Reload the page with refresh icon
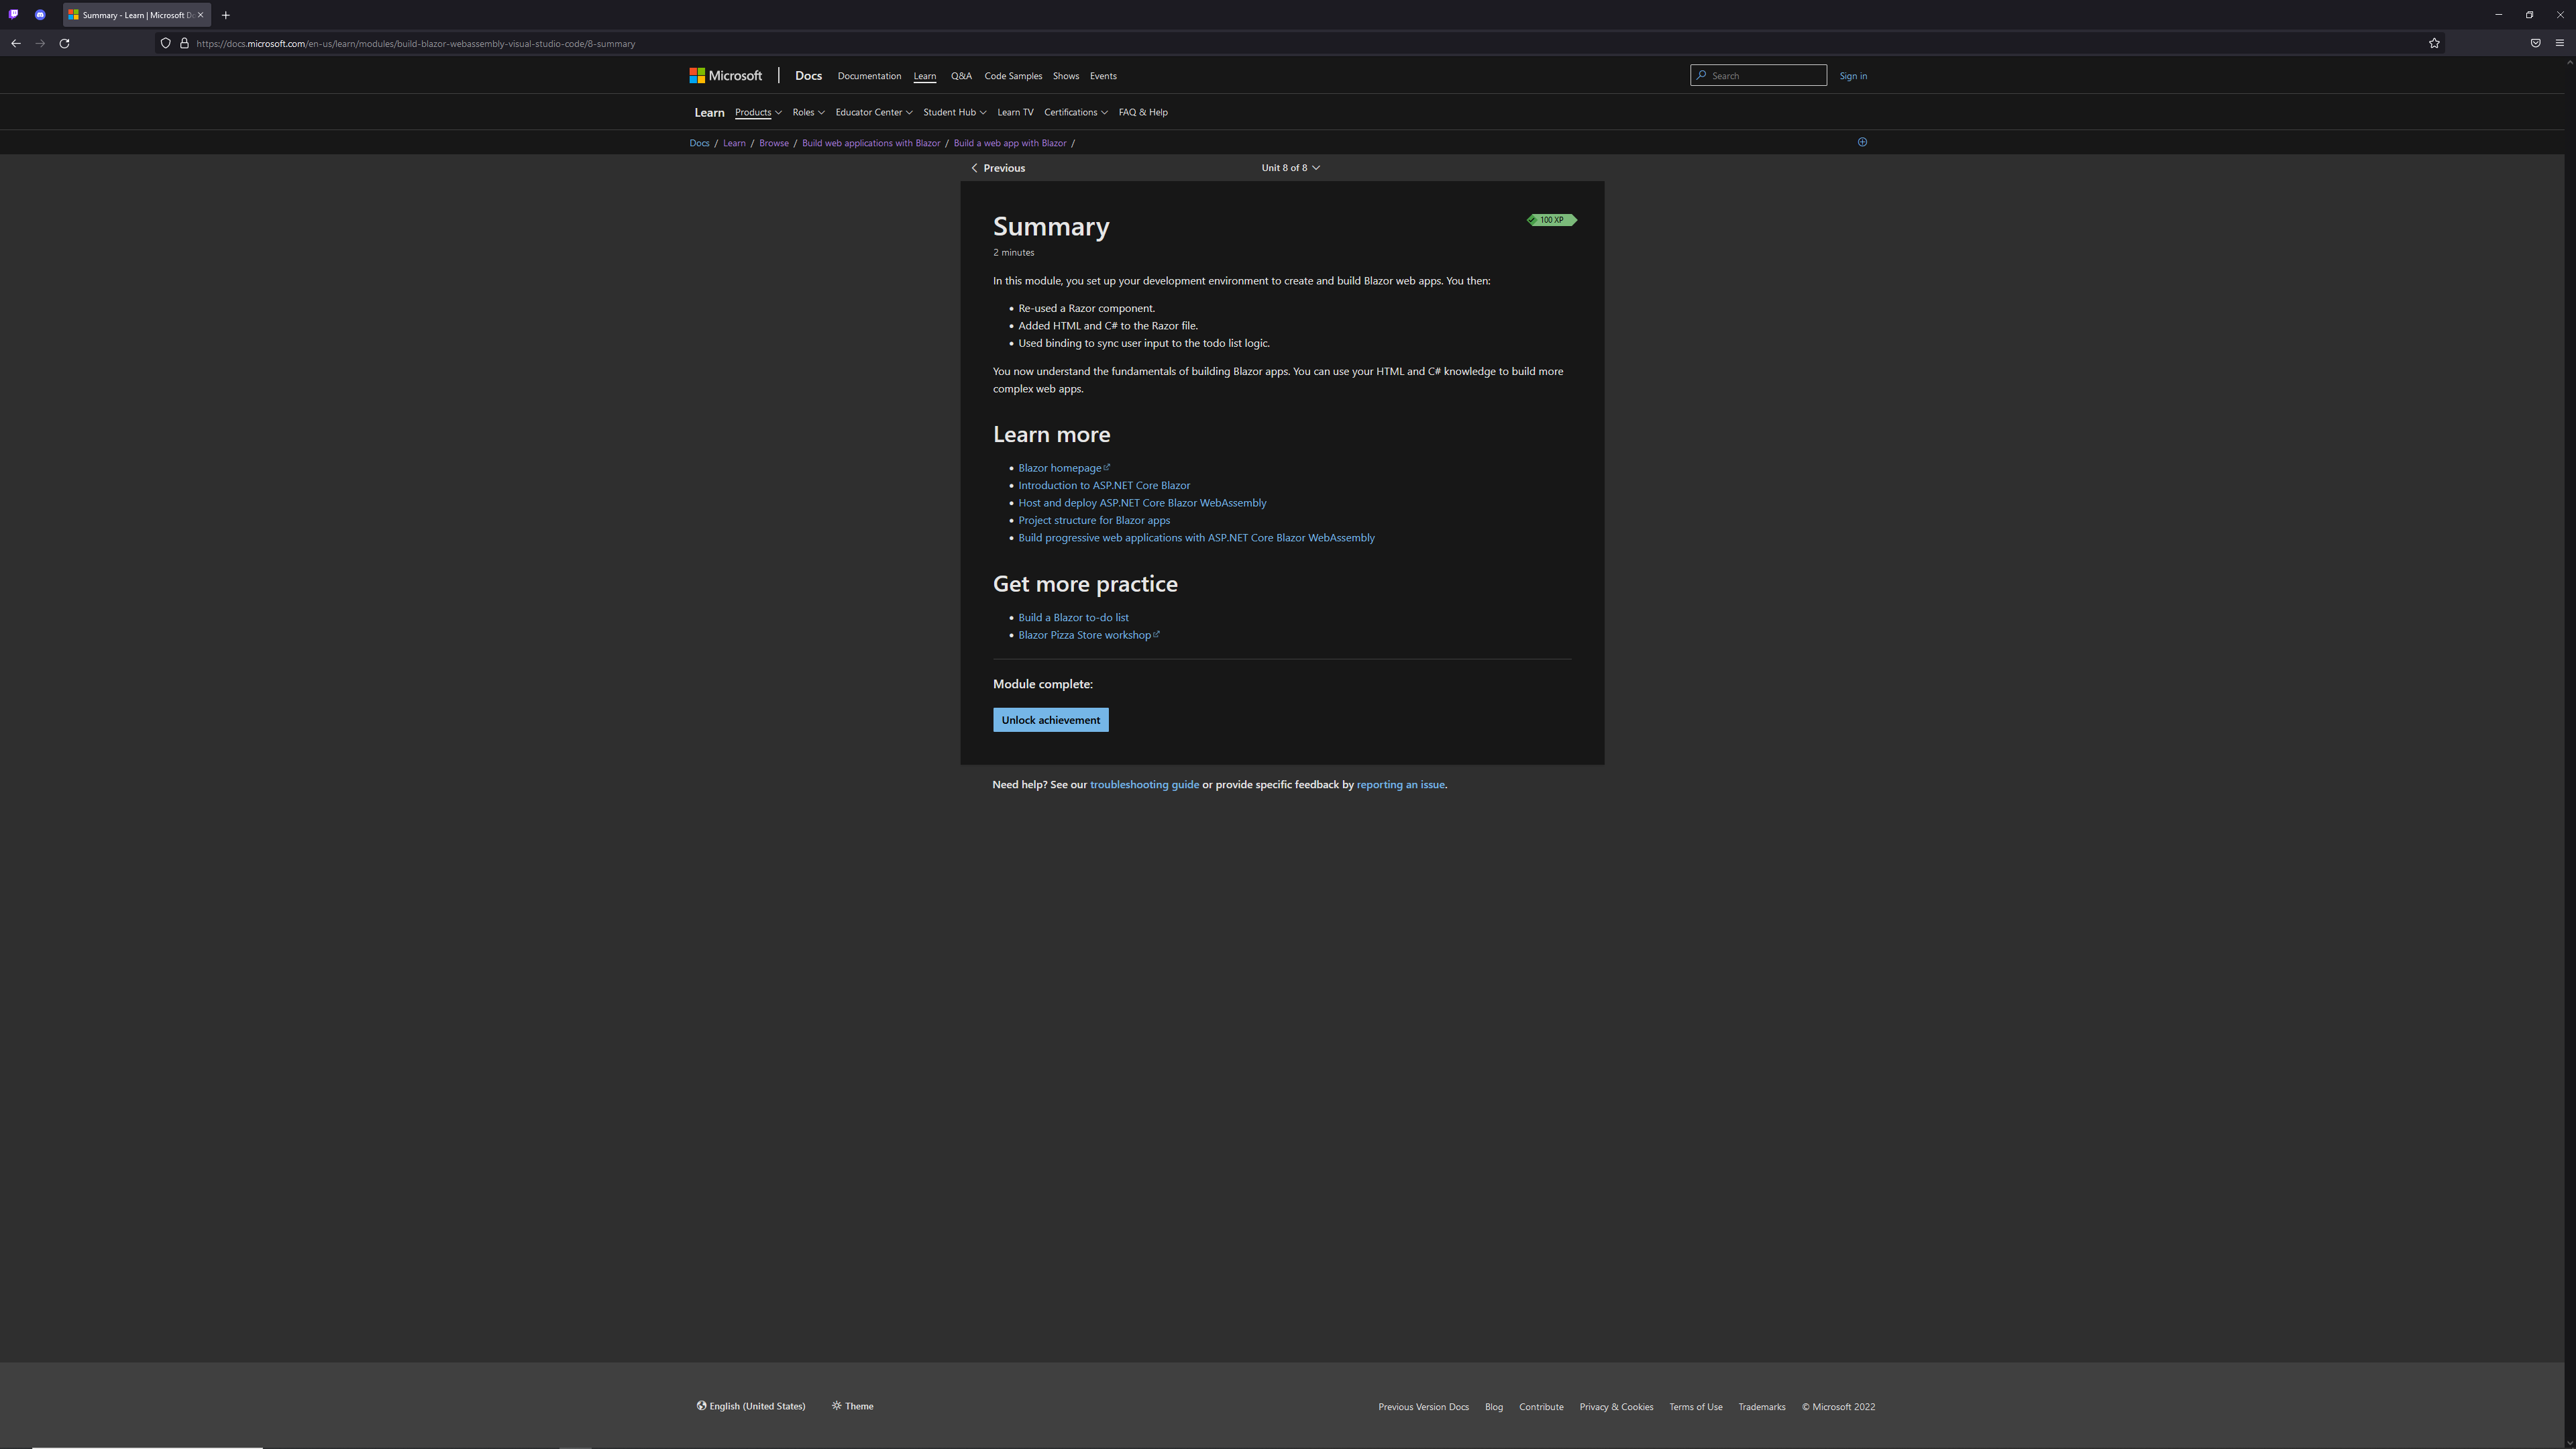 click(x=64, y=43)
